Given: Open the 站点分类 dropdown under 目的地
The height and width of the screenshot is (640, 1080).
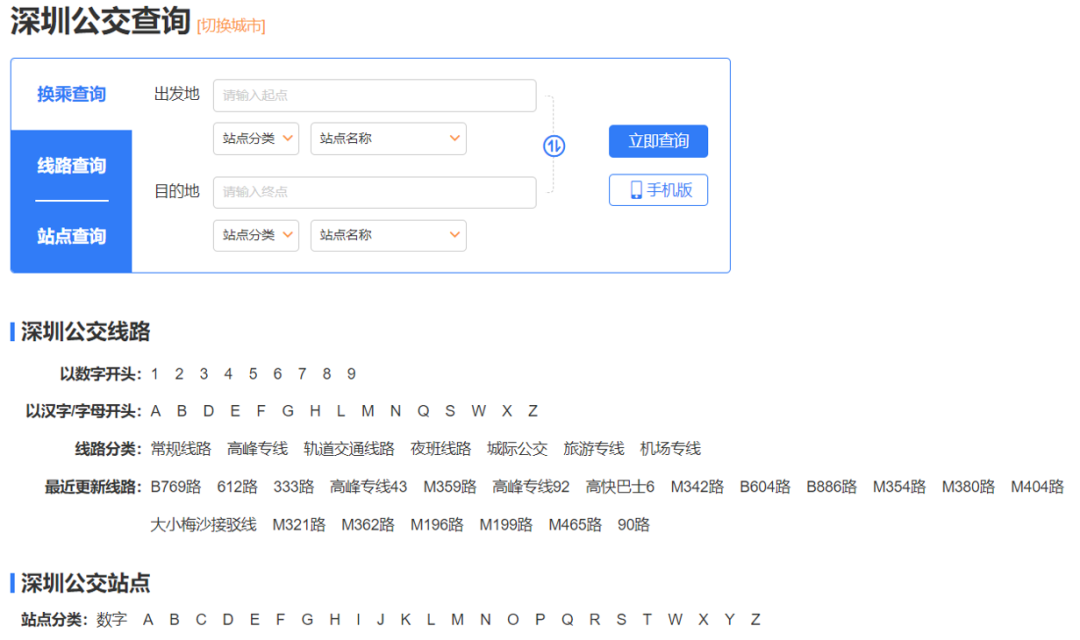Looking at the screenshot, I should coord(256,235).
